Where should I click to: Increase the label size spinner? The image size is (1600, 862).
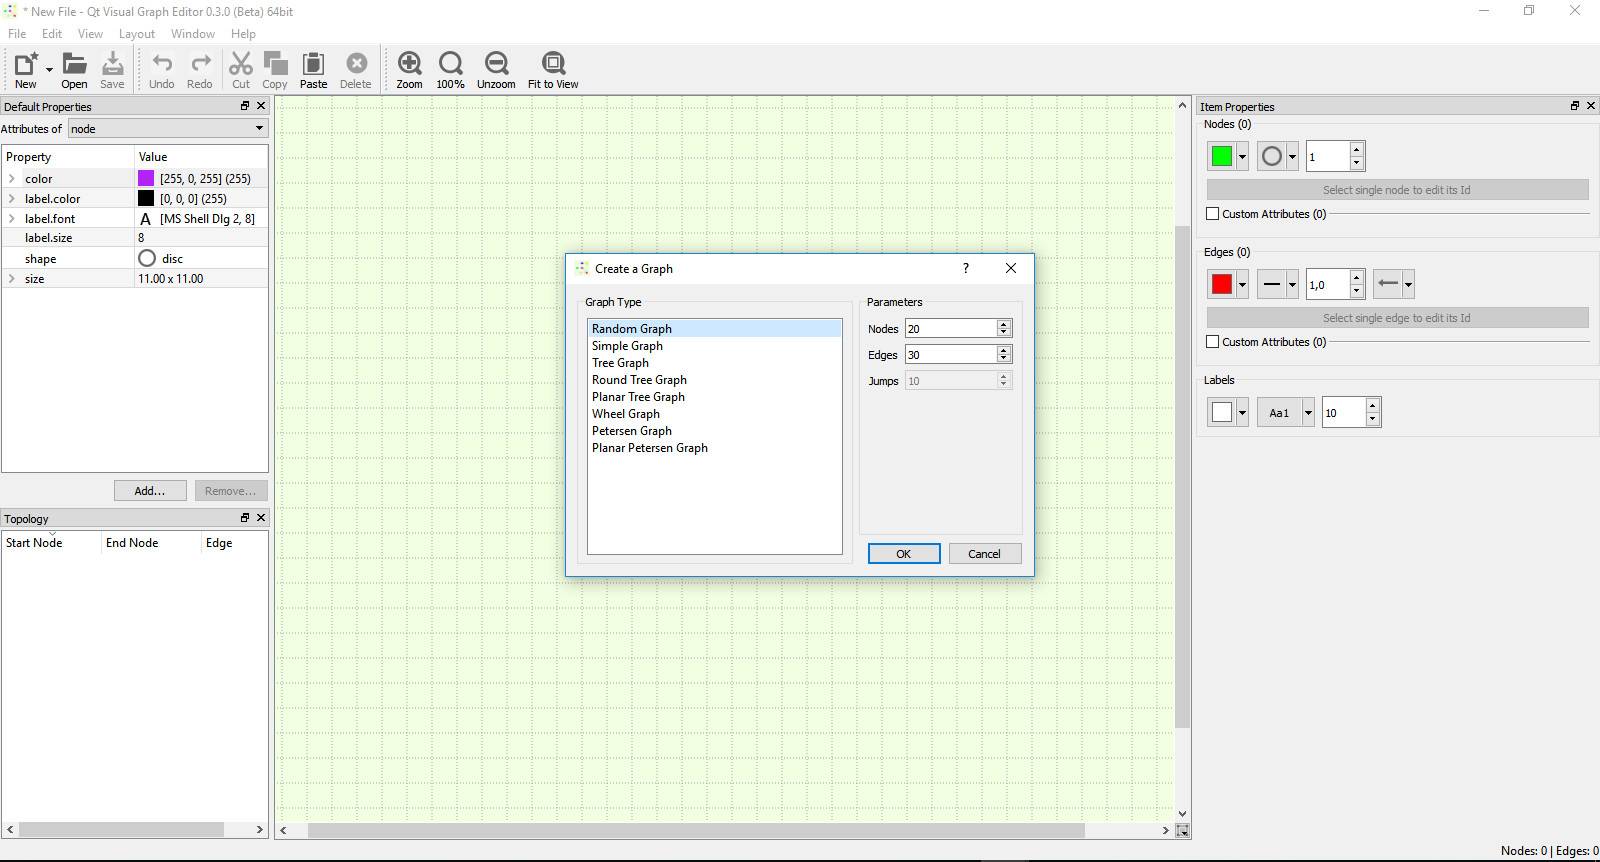point(1373,405)
